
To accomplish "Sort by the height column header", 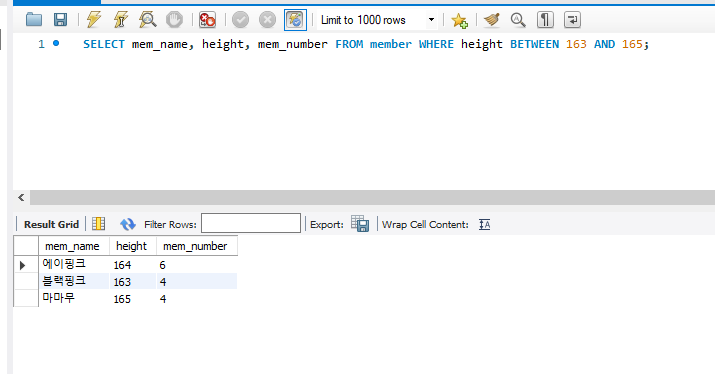I will (133, 246).
